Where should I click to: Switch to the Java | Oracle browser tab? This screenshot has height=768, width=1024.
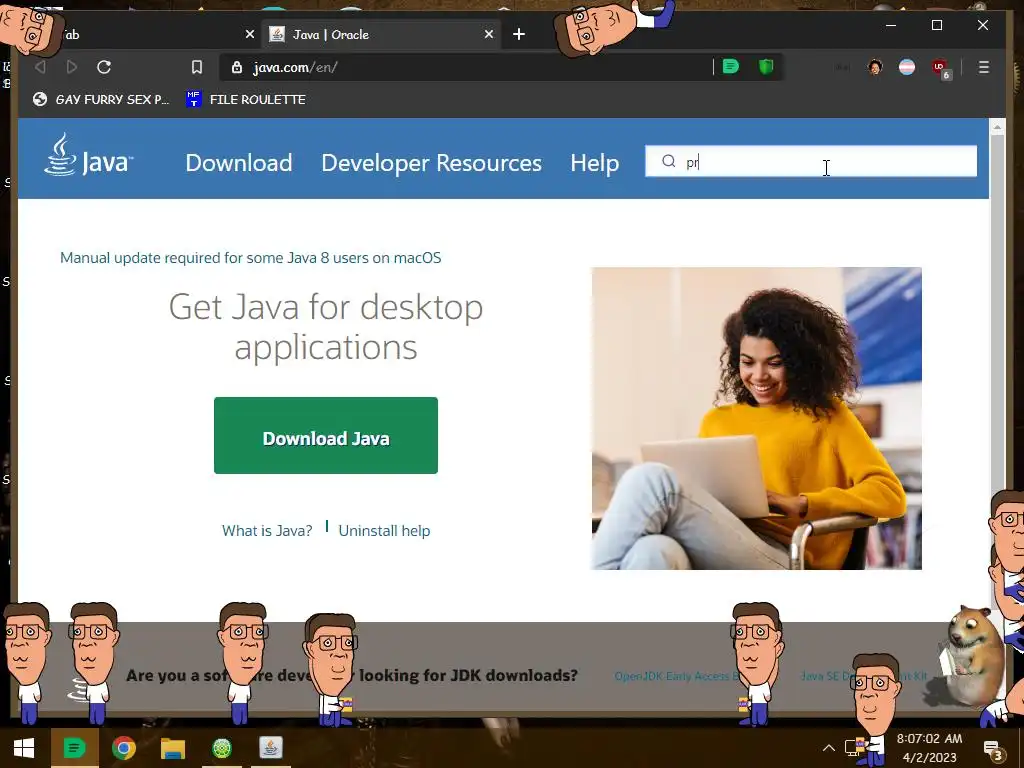pyautogui.click(x=382, y=35)
